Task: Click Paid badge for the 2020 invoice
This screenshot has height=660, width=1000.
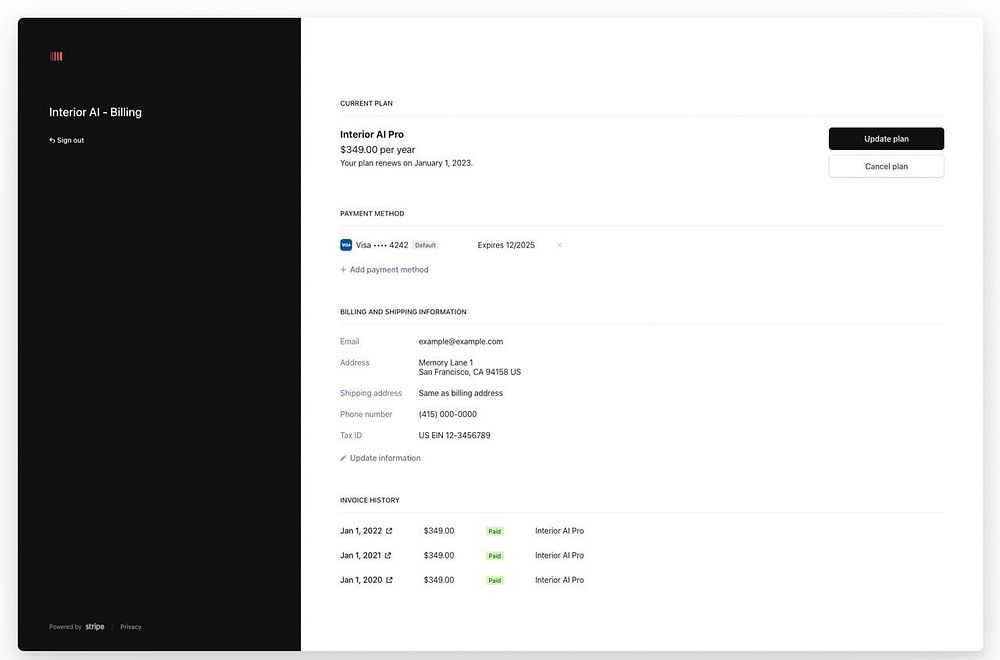Action: click(x=494, y=580)
